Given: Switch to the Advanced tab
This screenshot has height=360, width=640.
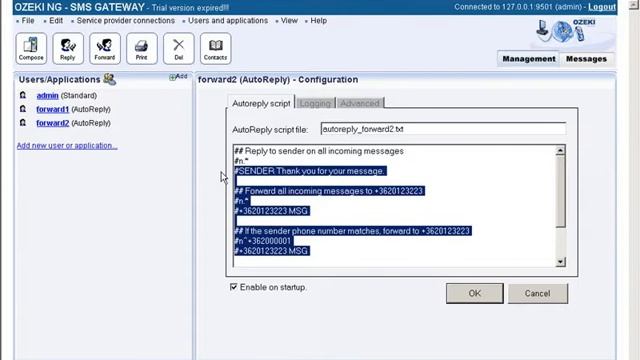Looking at the screenshot, I should click(x=360, y=103).
